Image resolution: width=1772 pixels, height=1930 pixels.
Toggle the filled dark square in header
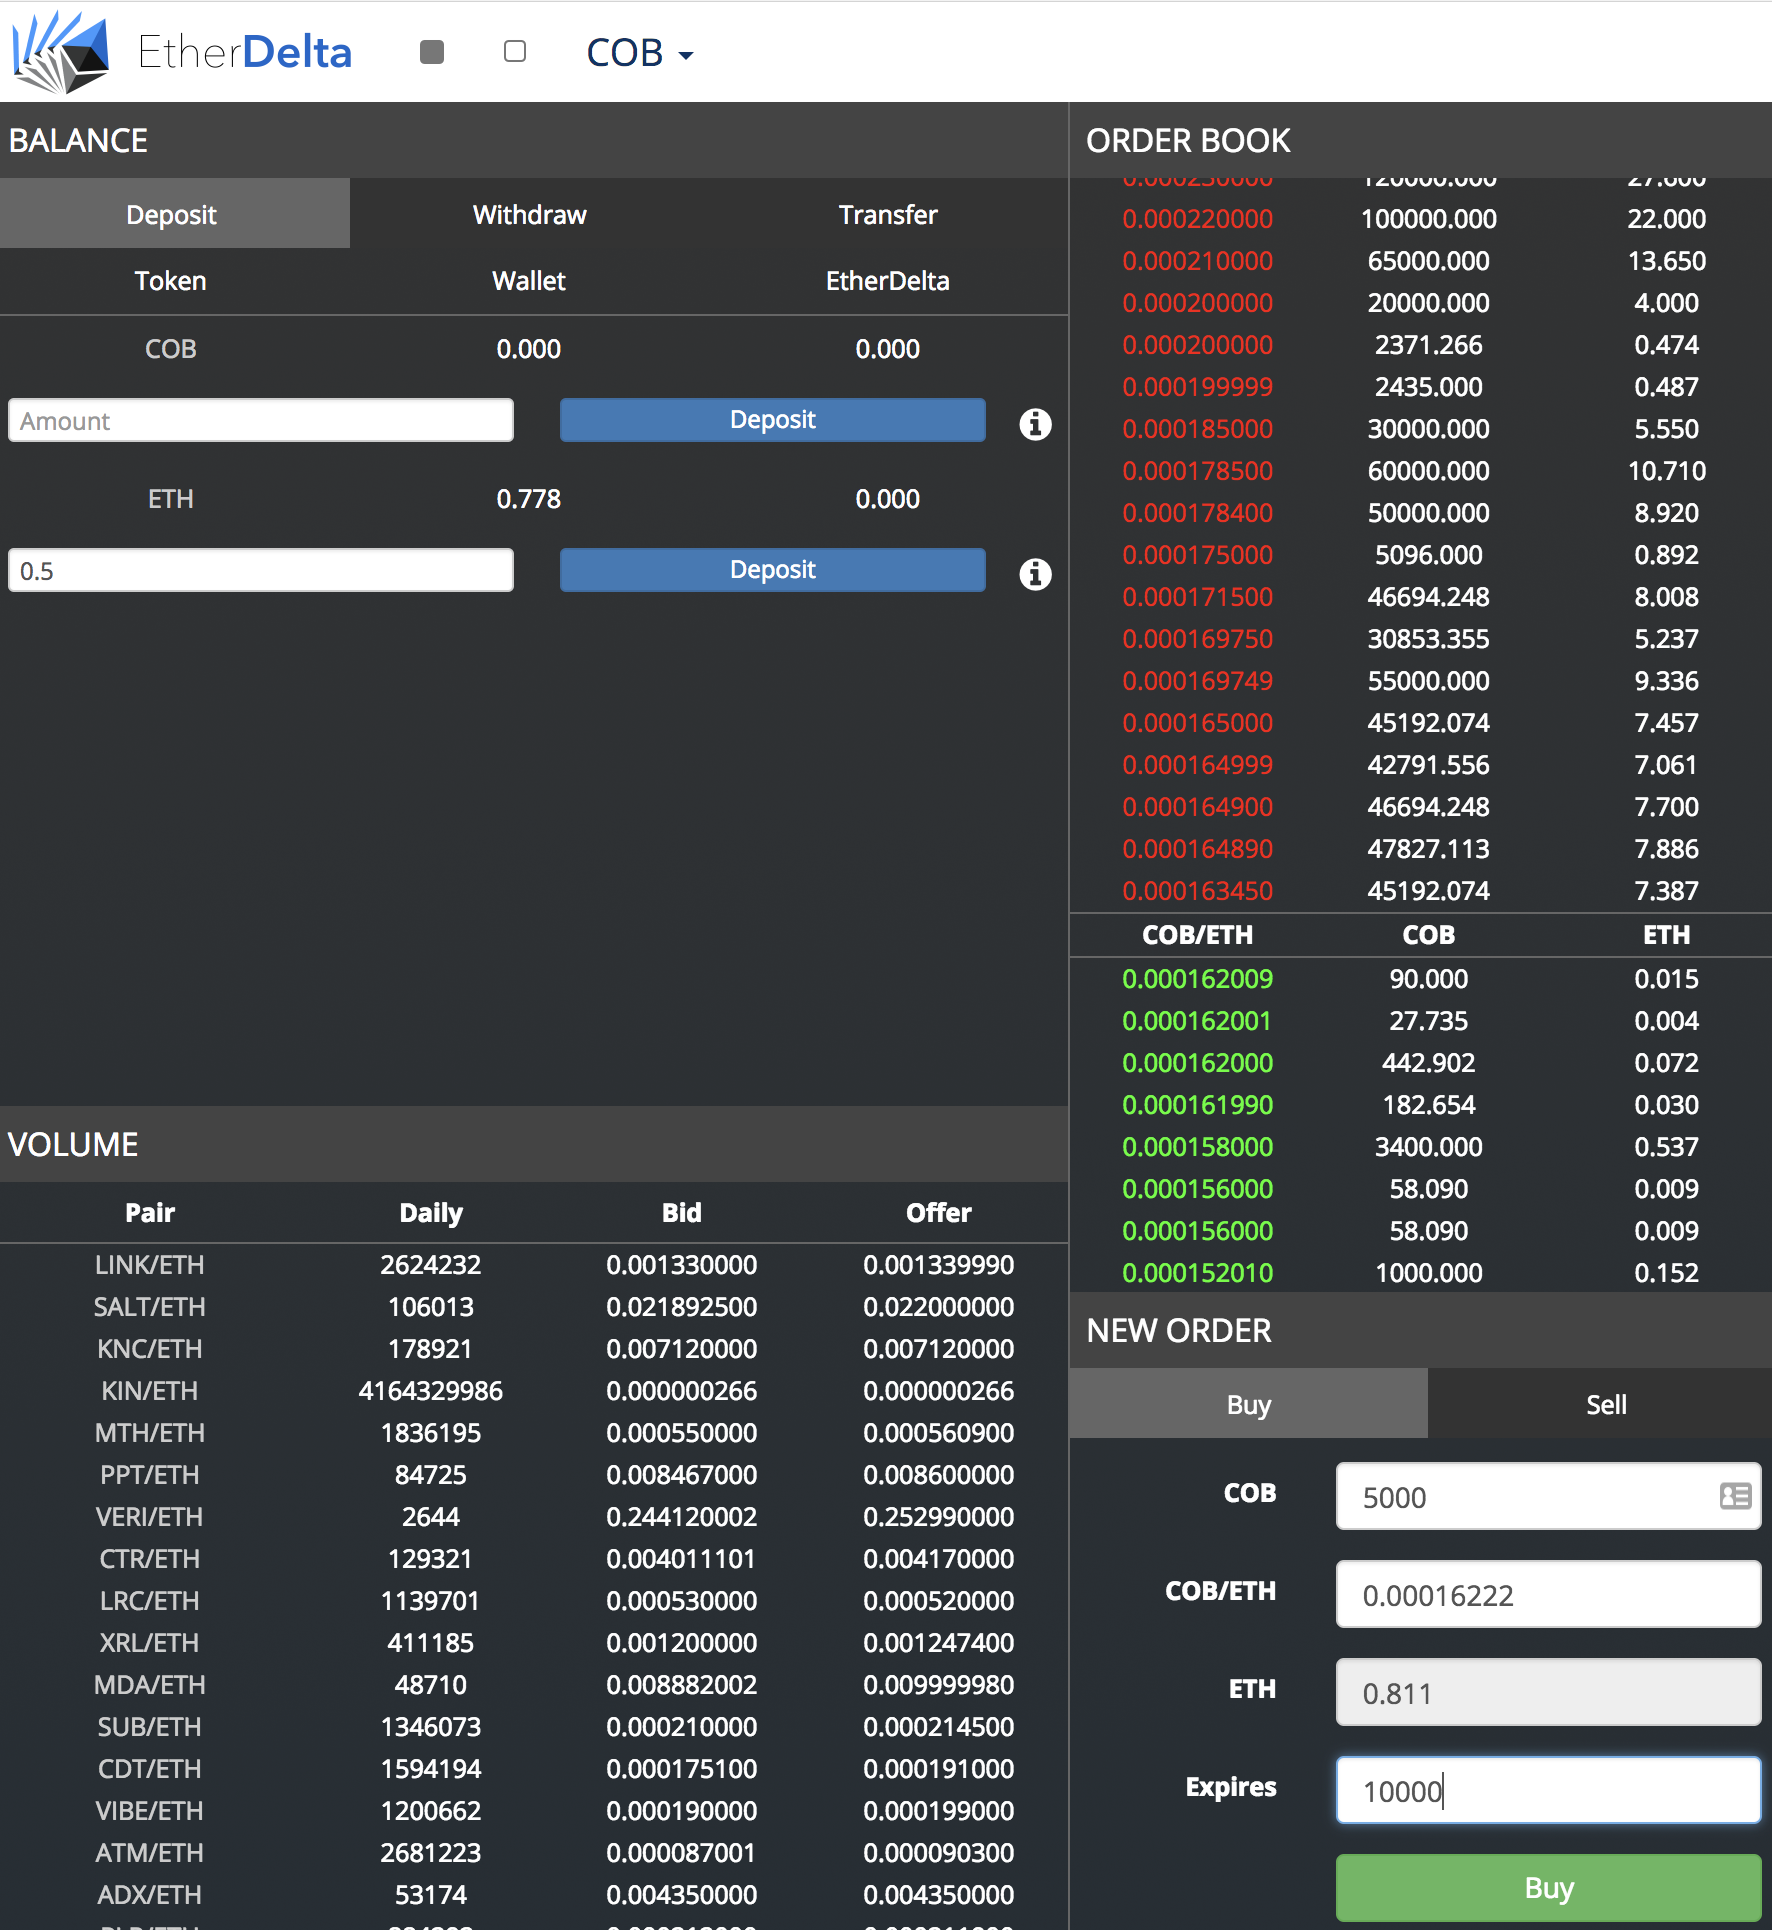coord(432,52)
